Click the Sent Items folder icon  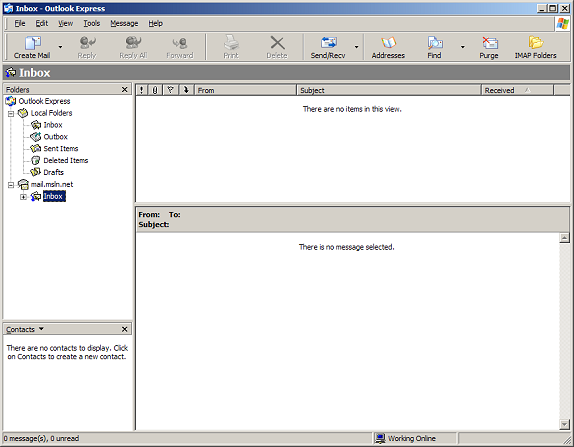pos(36,148)
